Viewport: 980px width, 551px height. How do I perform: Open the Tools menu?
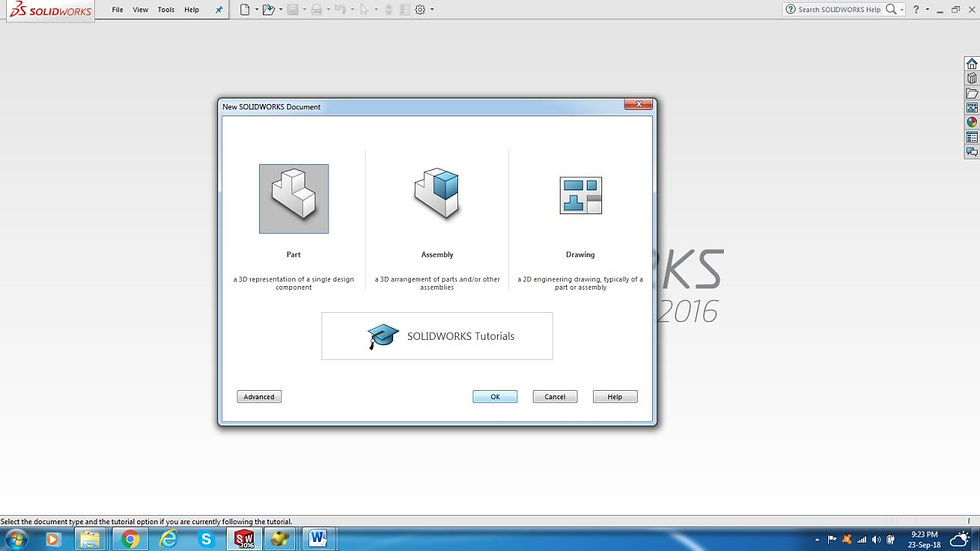click(166, 9)
